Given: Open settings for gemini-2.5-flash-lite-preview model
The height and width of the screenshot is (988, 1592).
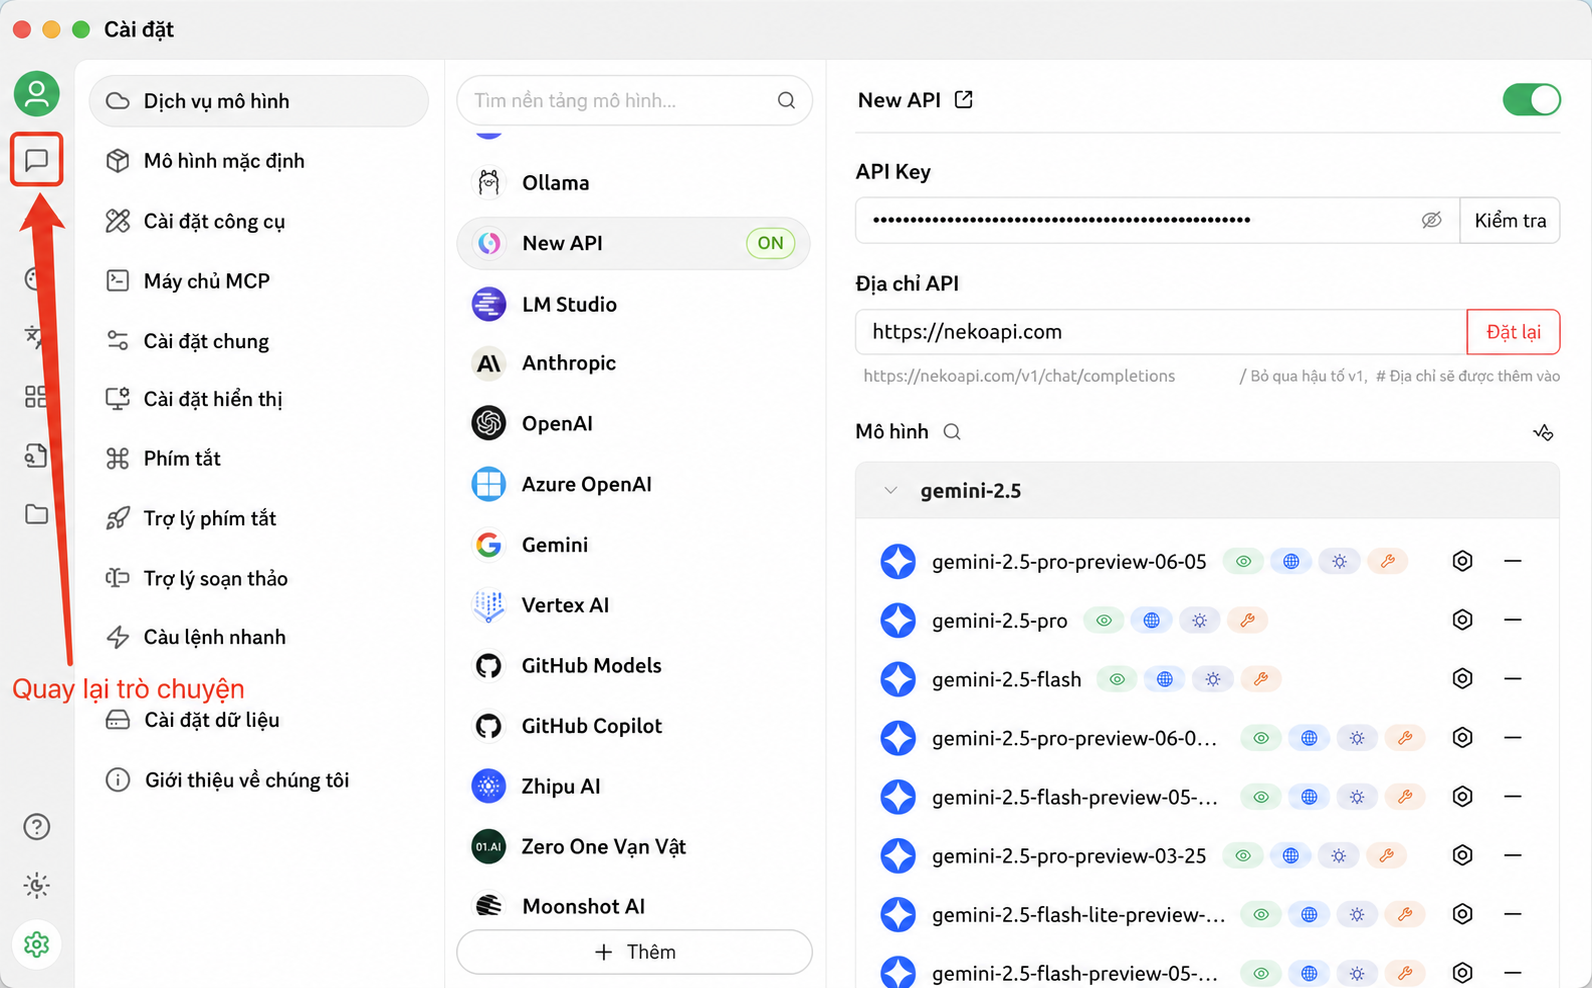Looking at the screenshot, I should (1462, 914).
